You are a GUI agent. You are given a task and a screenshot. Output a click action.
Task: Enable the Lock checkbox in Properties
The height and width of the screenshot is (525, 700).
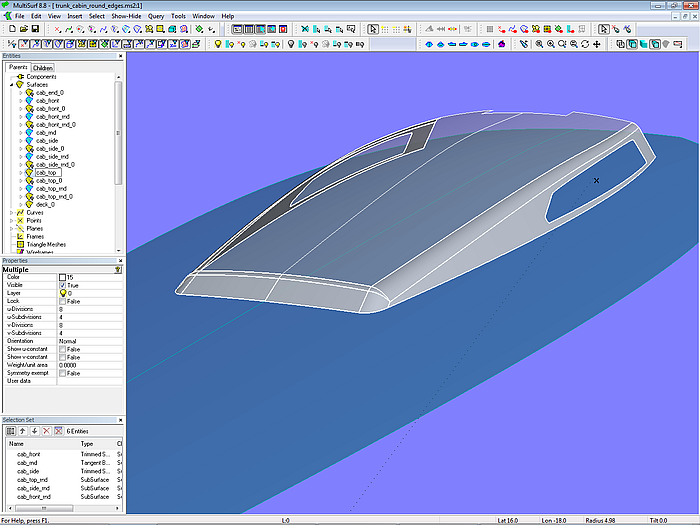63,301
